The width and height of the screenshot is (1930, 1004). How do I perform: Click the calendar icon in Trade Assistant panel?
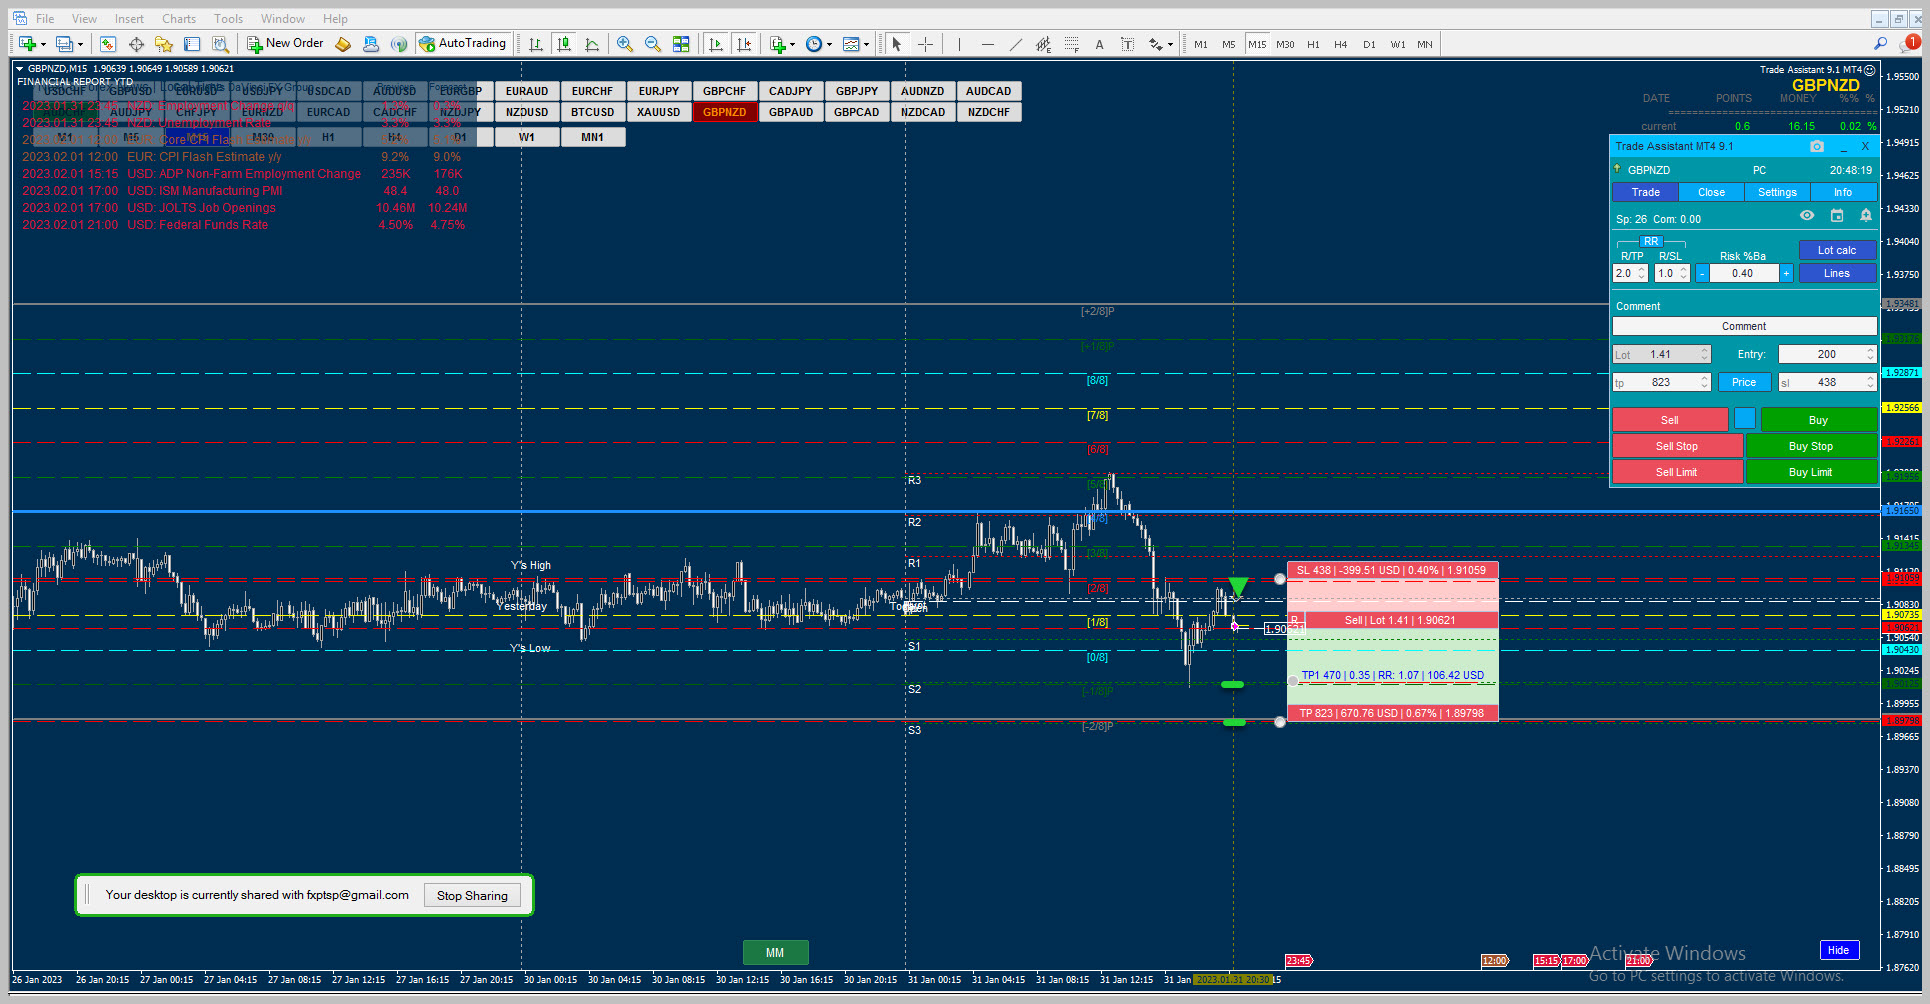(x=1837, y=216)
